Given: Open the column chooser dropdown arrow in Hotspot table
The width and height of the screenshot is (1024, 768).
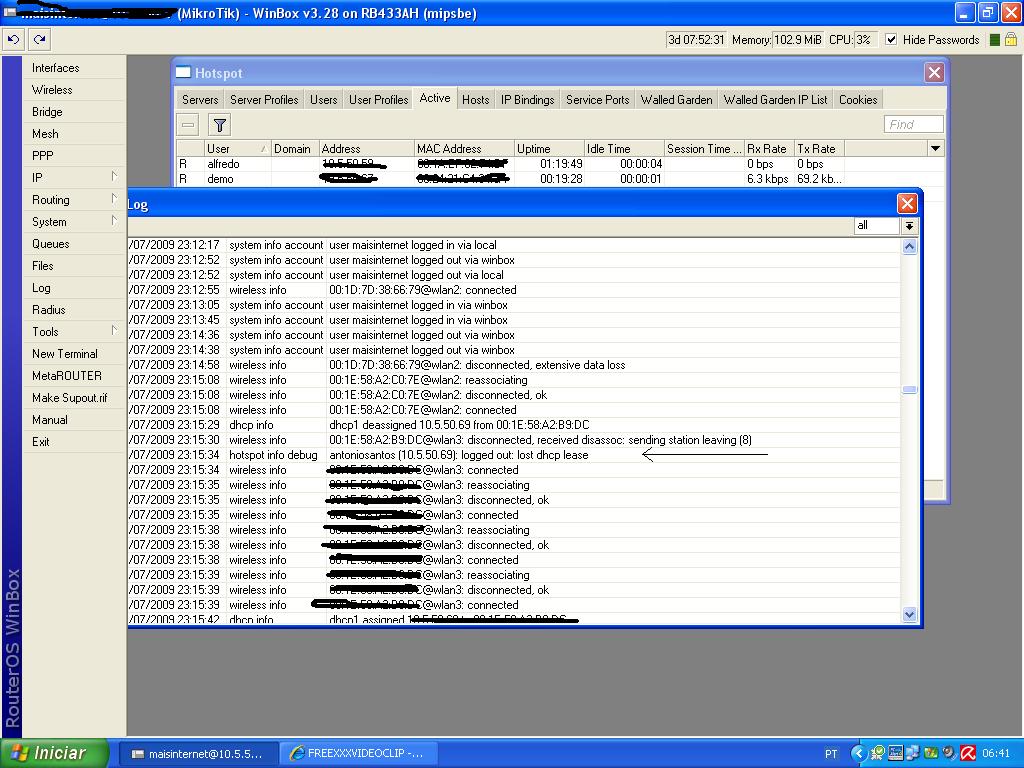Looking at the screenshot, I should [935, 149].
